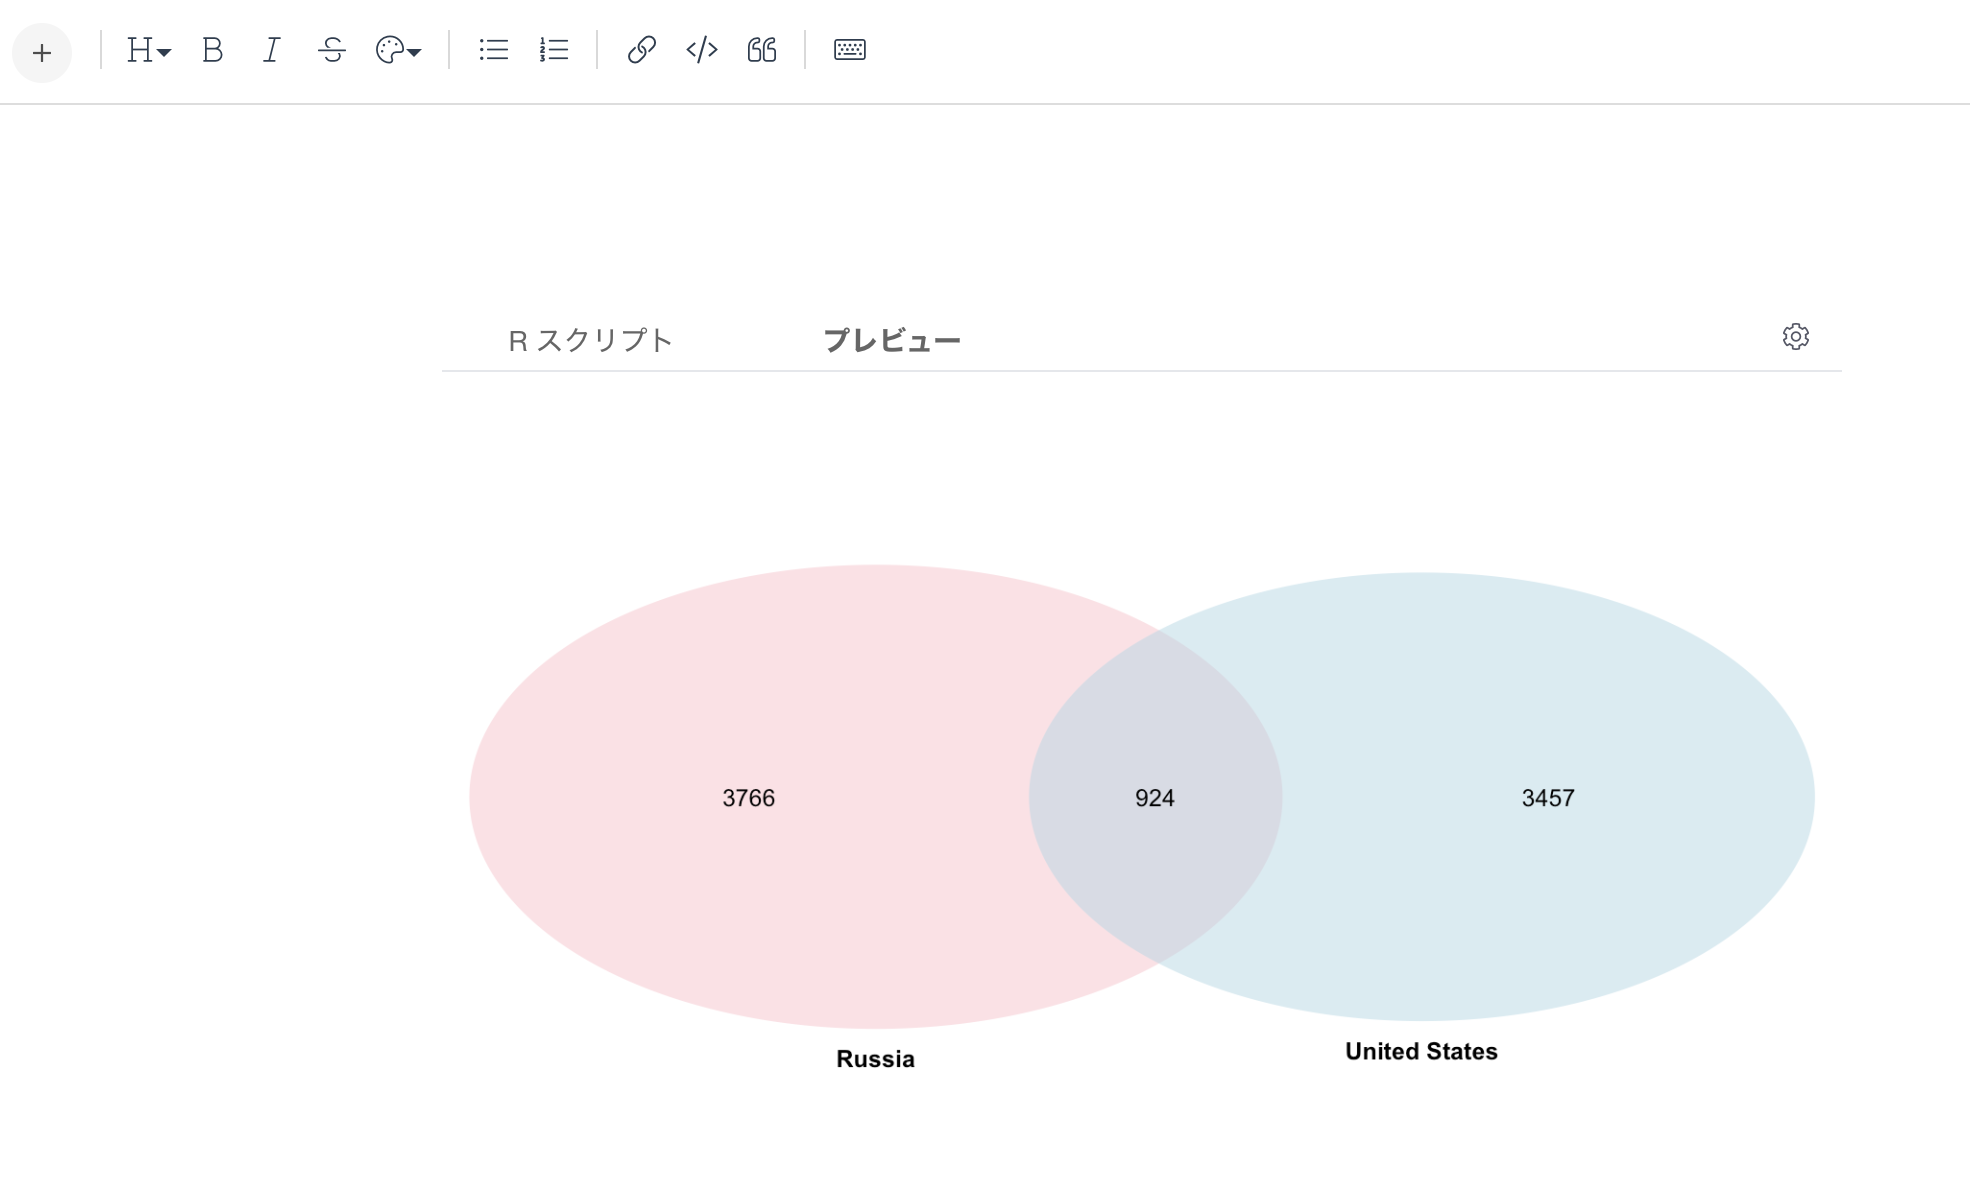The width and height of the screenshot is (1970, 1204).
Task: Click the plus add-content button
Action: tap(42, 52)
